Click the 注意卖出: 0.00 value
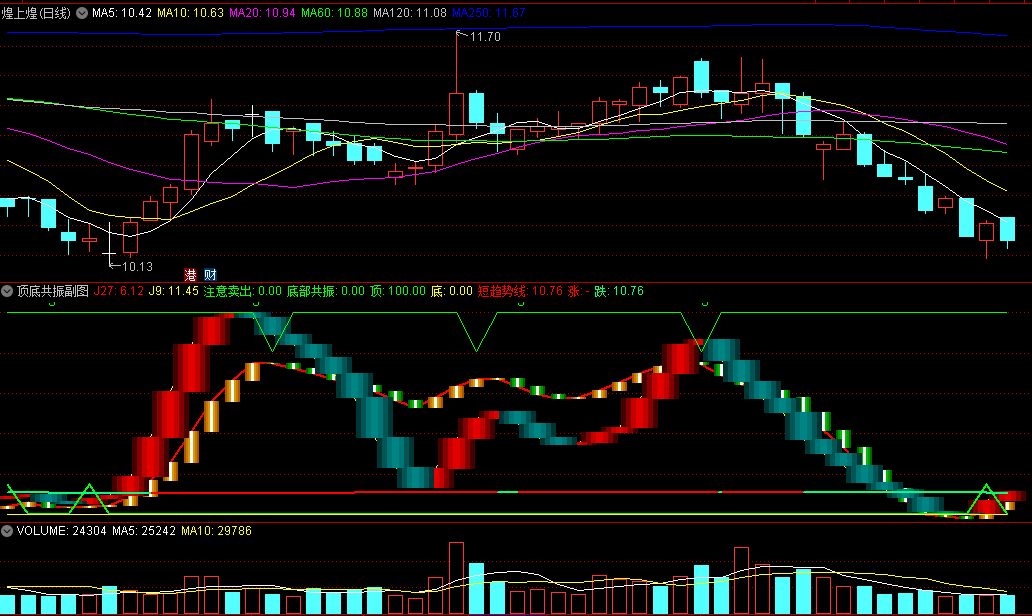1032x616 pixels. 242,291
